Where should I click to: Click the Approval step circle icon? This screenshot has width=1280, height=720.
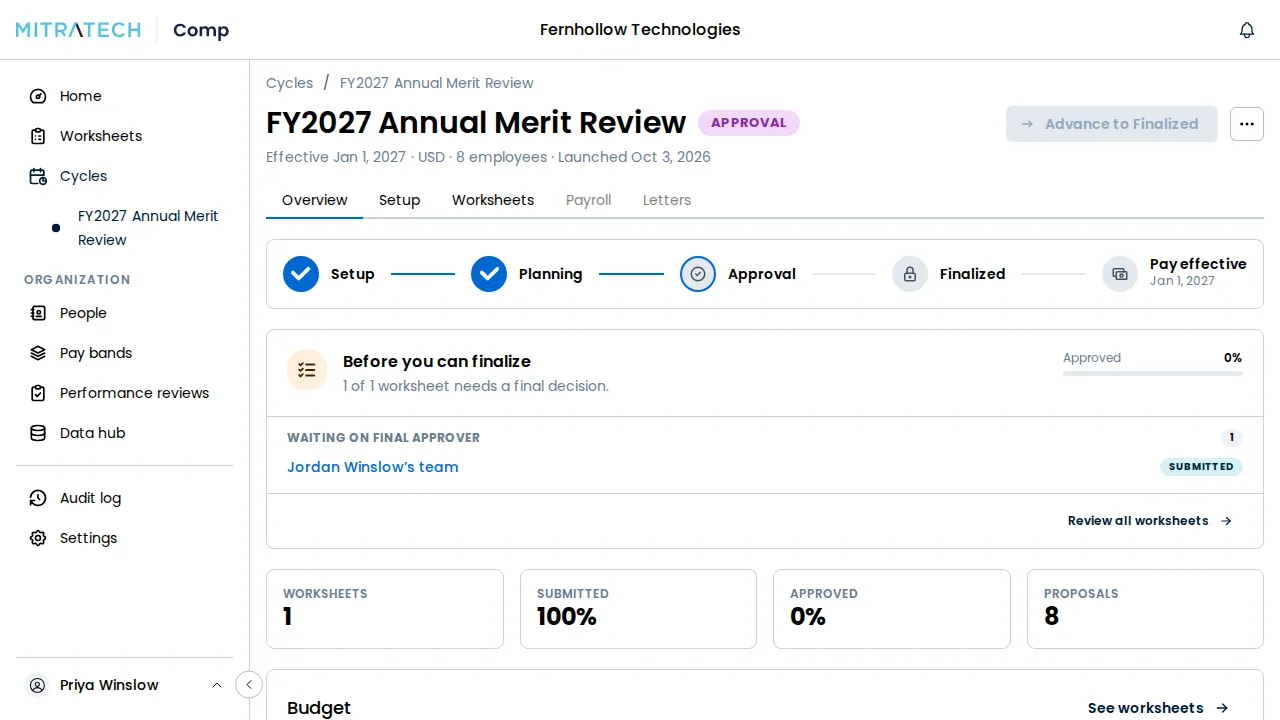698,274
